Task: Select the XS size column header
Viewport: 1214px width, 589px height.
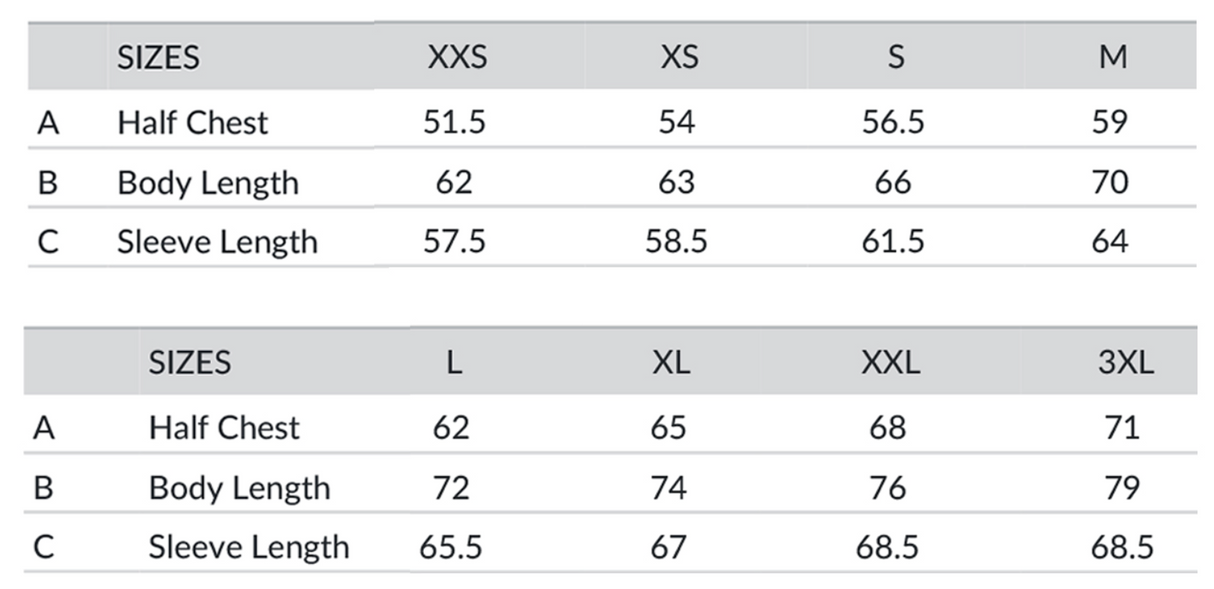Action: (679, 57)
